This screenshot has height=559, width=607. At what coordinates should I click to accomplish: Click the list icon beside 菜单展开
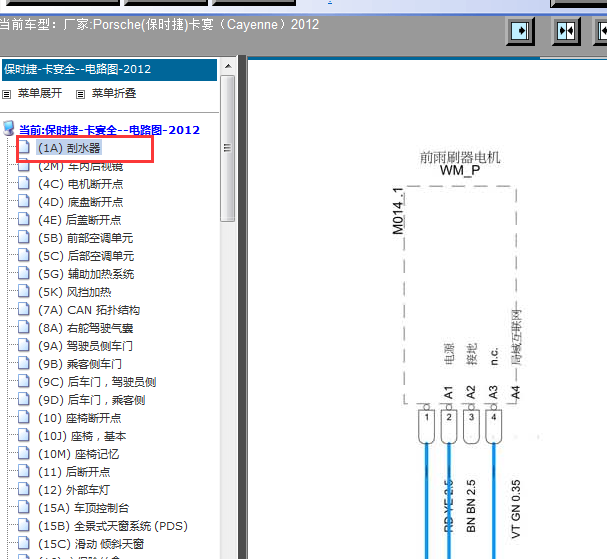[7, 94]
